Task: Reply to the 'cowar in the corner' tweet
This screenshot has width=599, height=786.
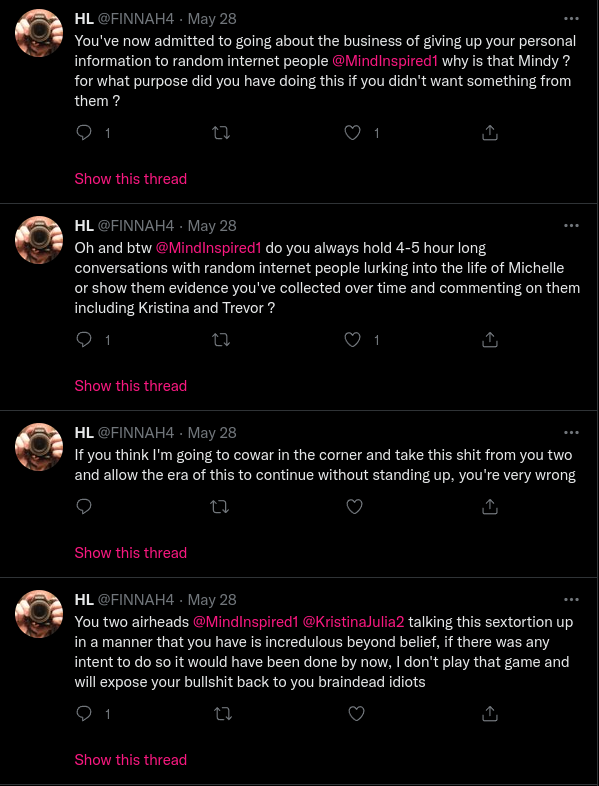Action: point(84,507)
